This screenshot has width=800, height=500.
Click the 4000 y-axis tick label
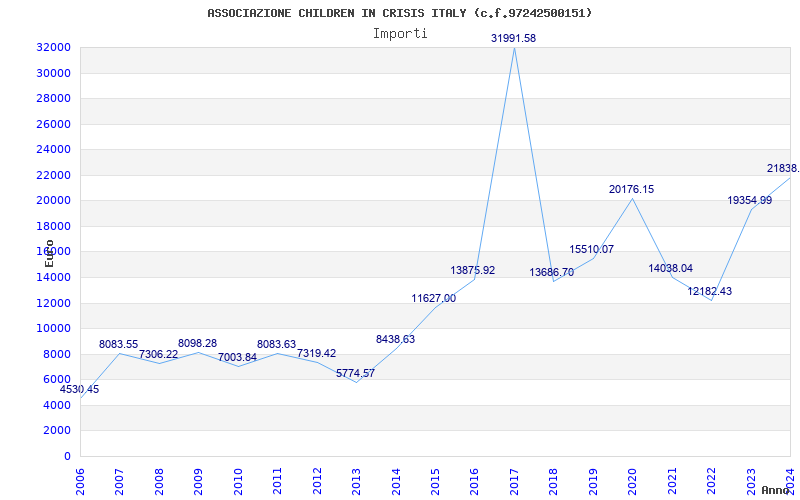pyautogui.click(x=56, y=405)
